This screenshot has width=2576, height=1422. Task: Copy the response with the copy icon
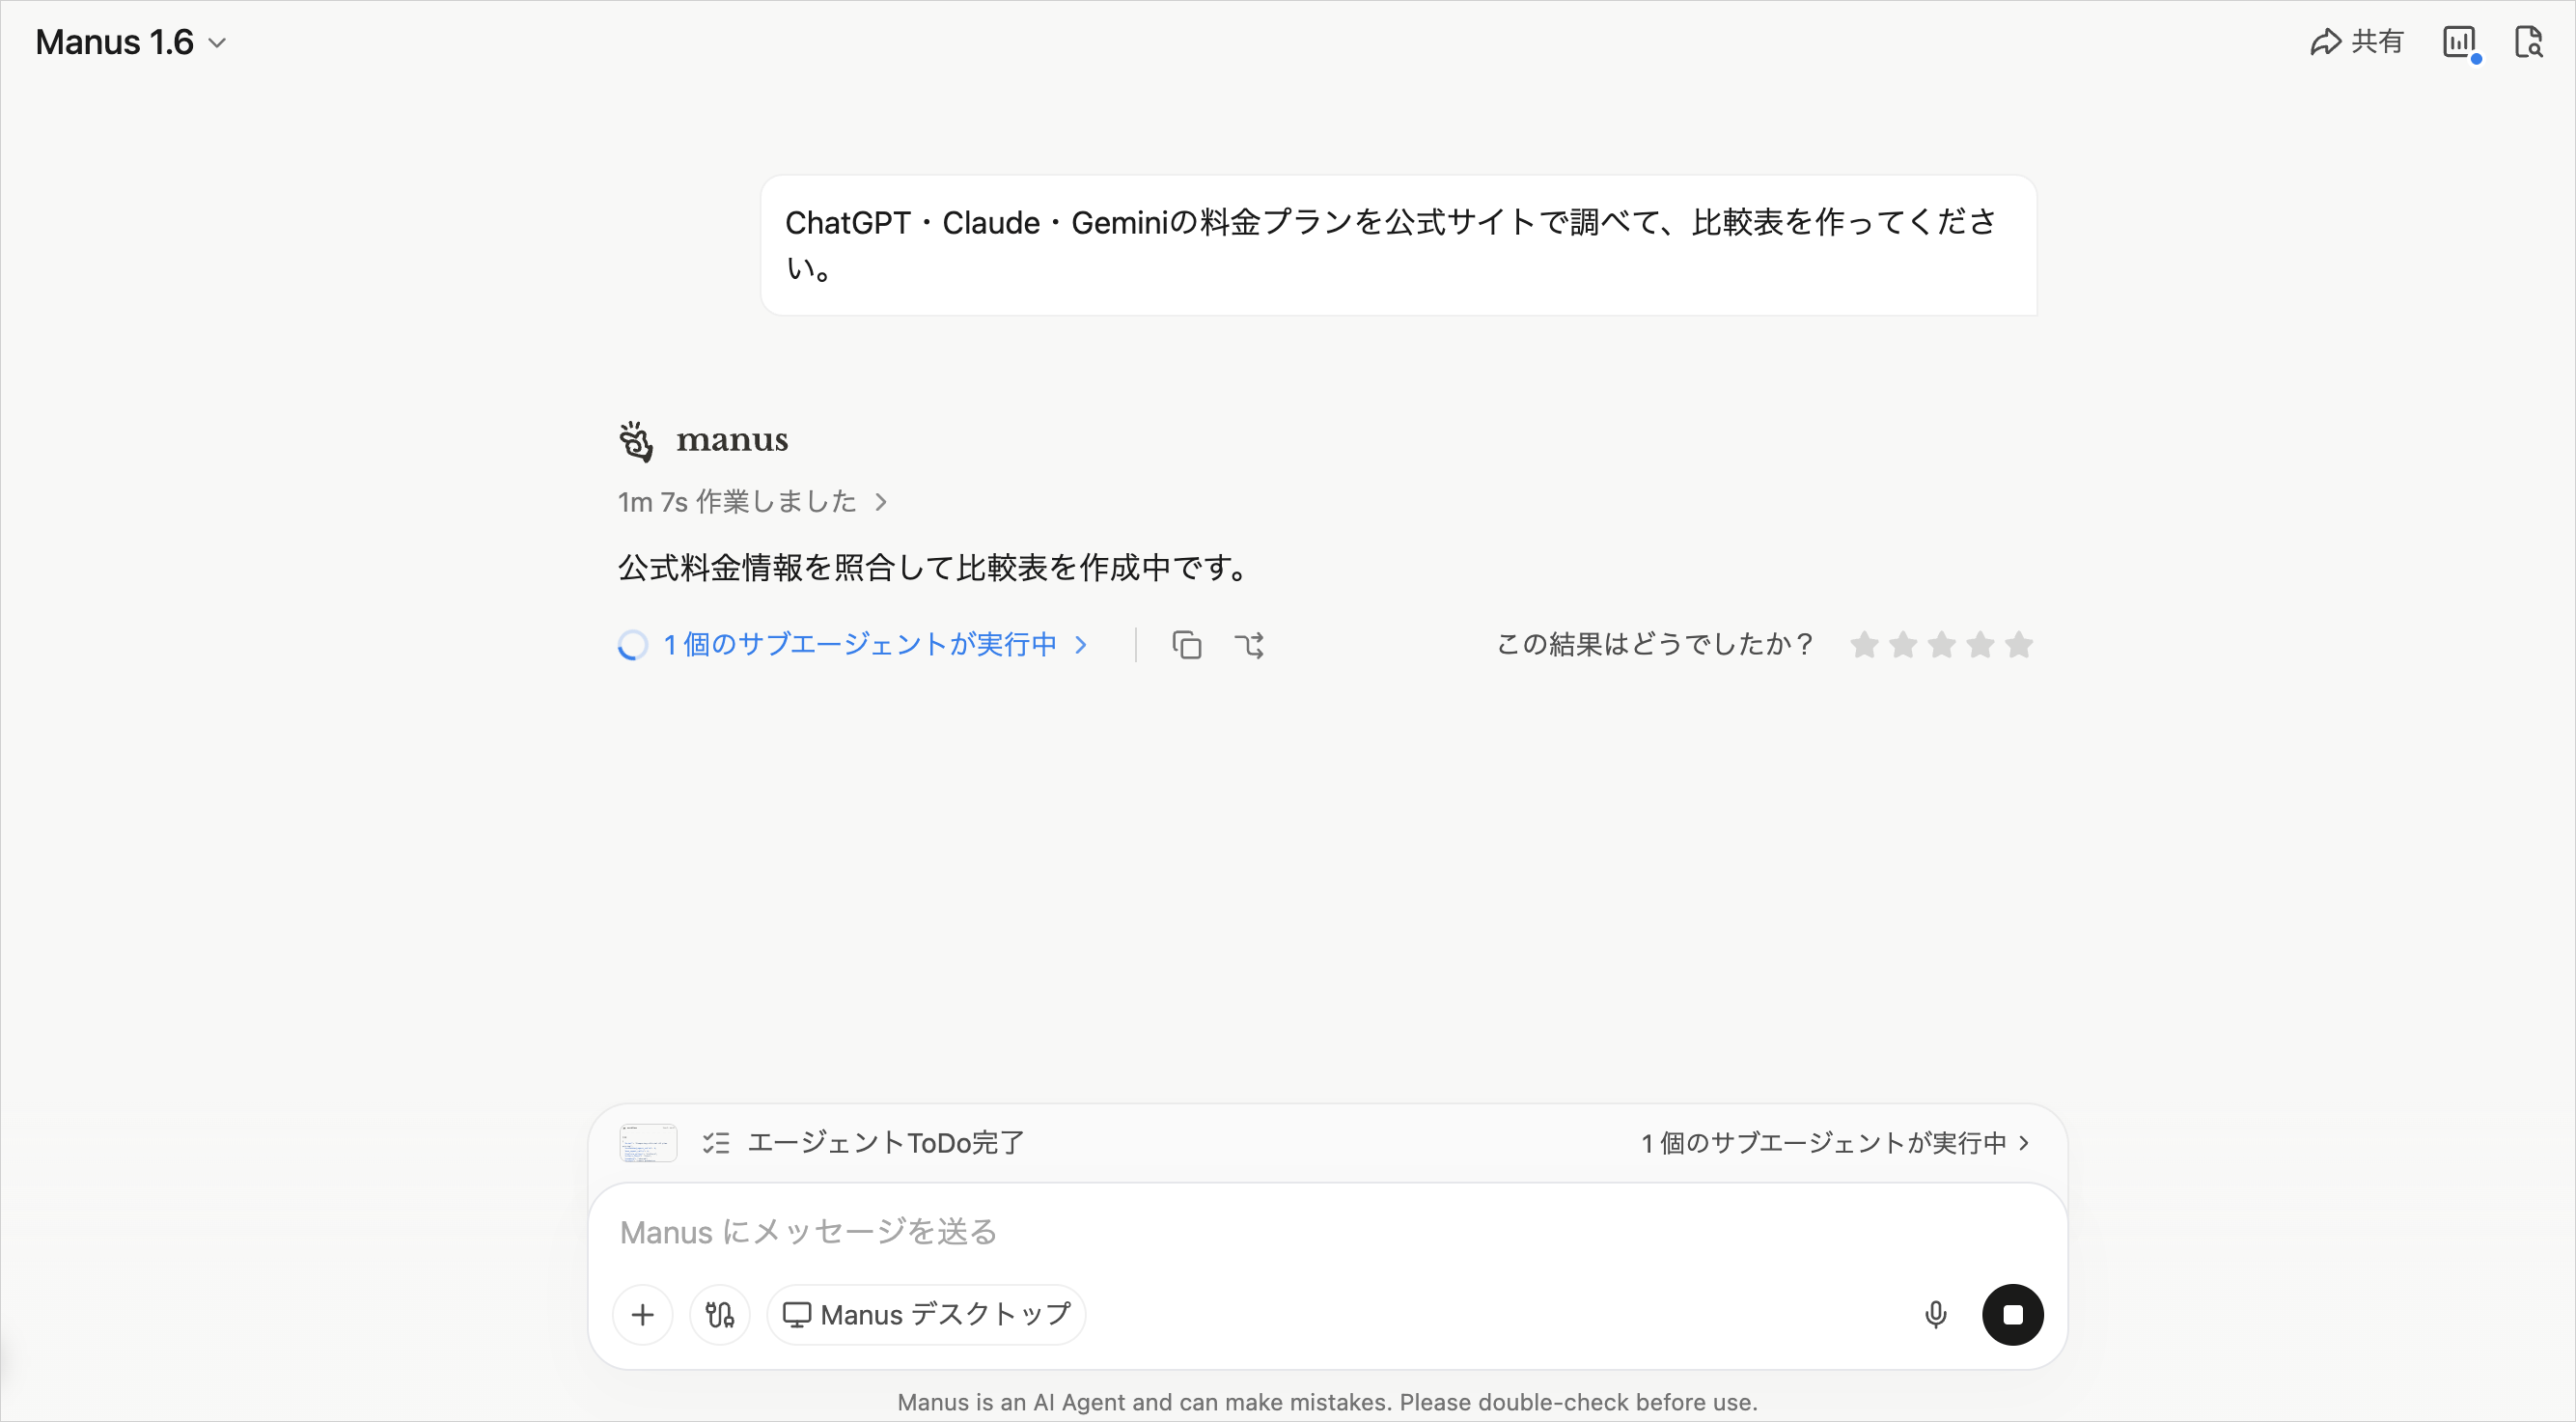[x=1186, y=645]
